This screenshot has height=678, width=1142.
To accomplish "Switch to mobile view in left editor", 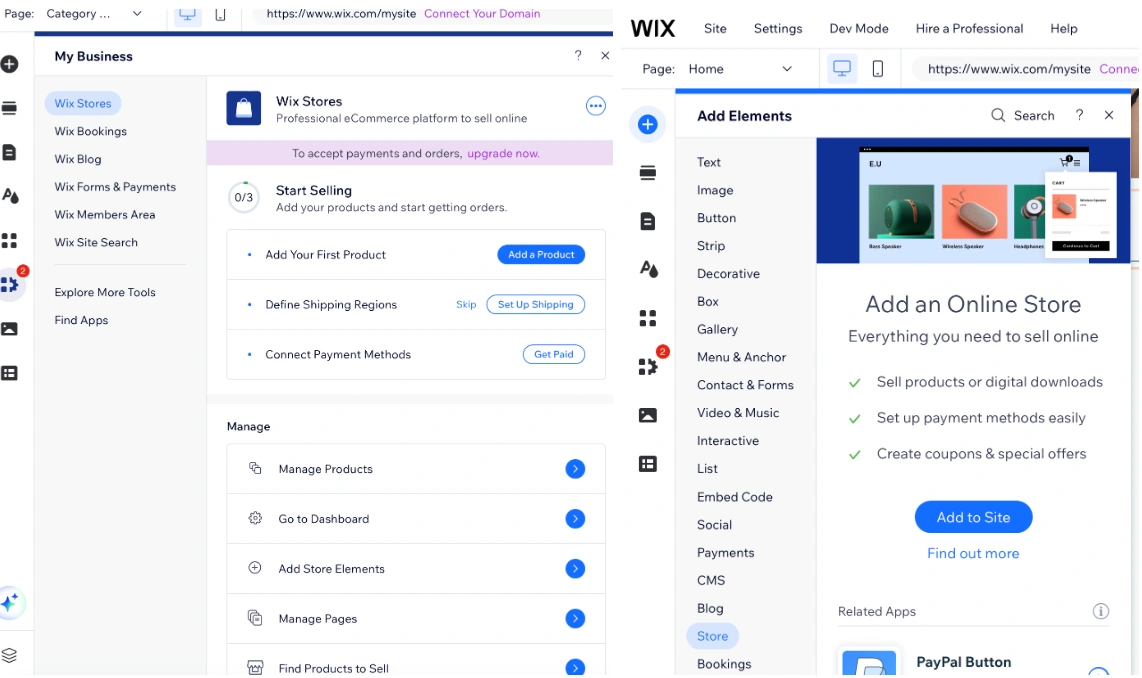I will coord(221,15).
